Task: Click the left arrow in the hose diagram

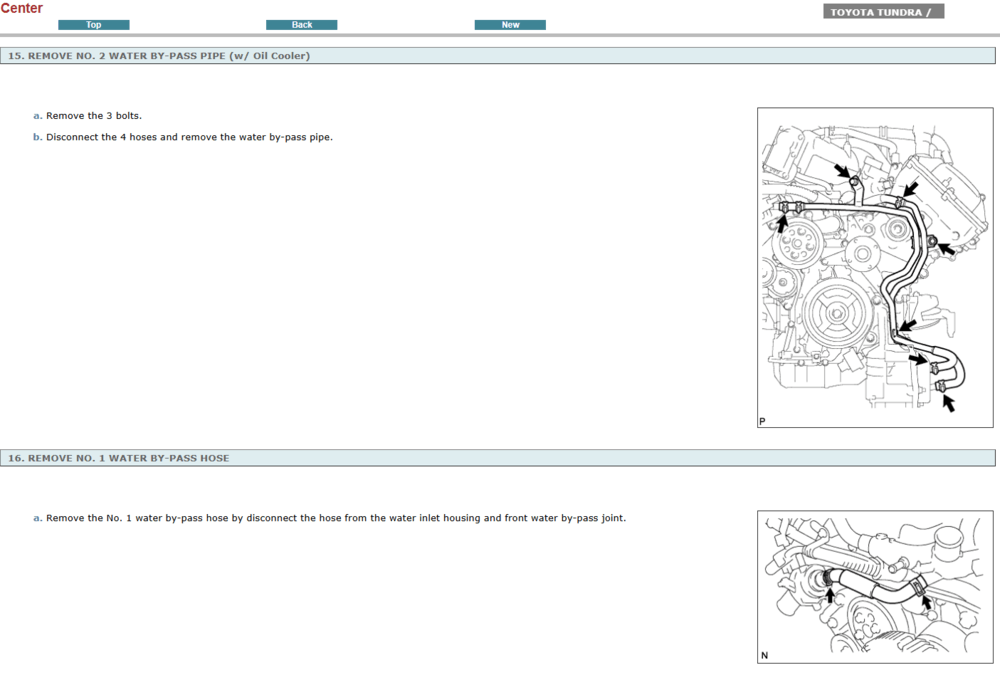Action: click(829, 596)
